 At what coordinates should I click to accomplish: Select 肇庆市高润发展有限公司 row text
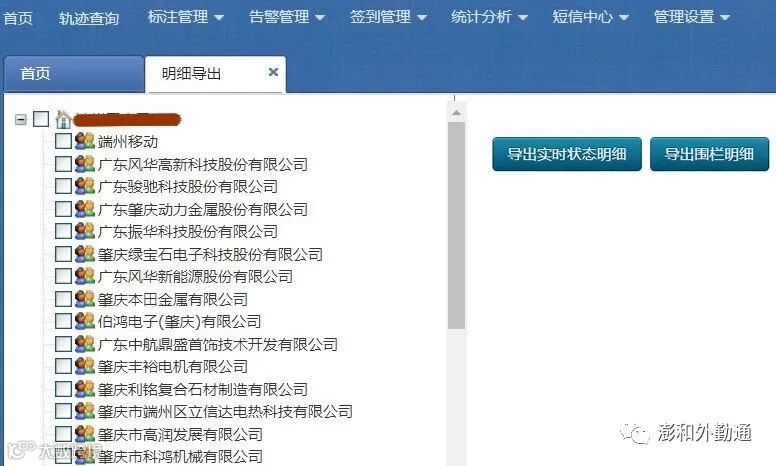(x=180, y=434)
